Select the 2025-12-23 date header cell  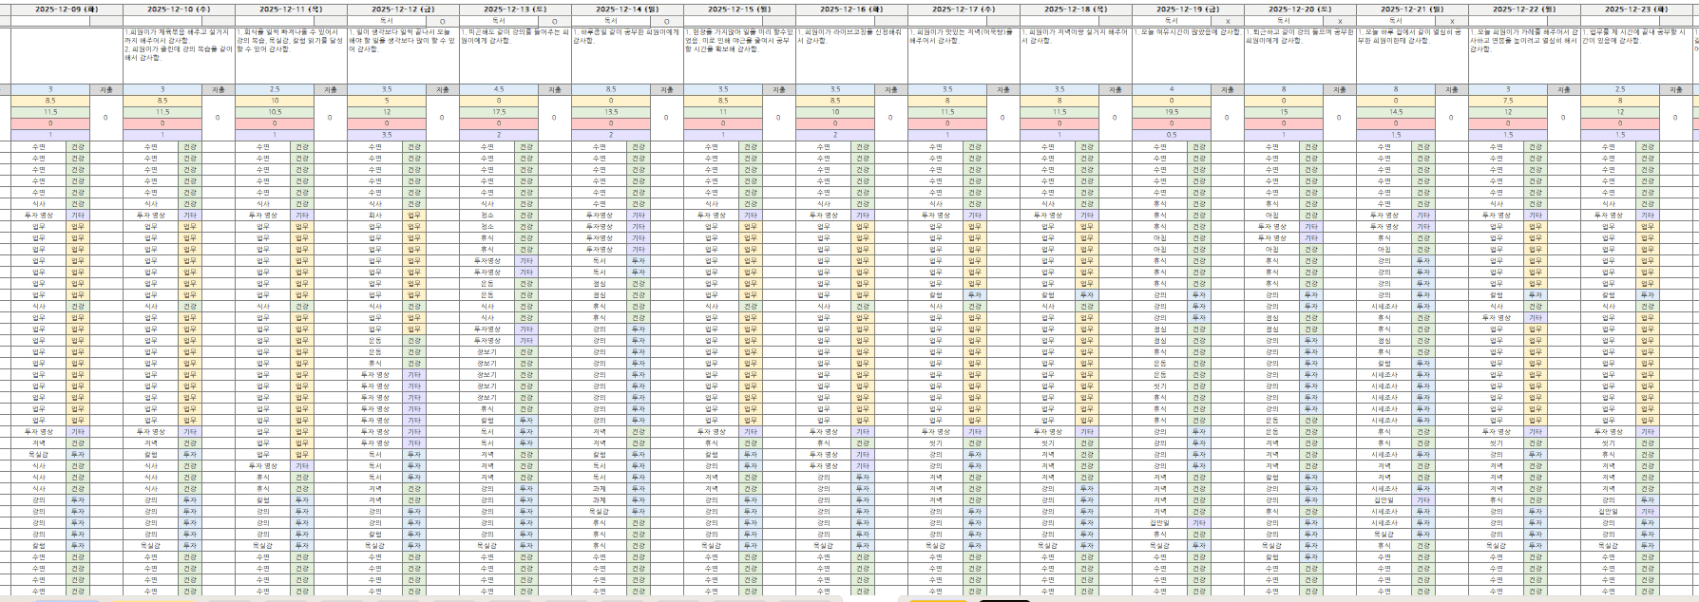coord(1636,9)
